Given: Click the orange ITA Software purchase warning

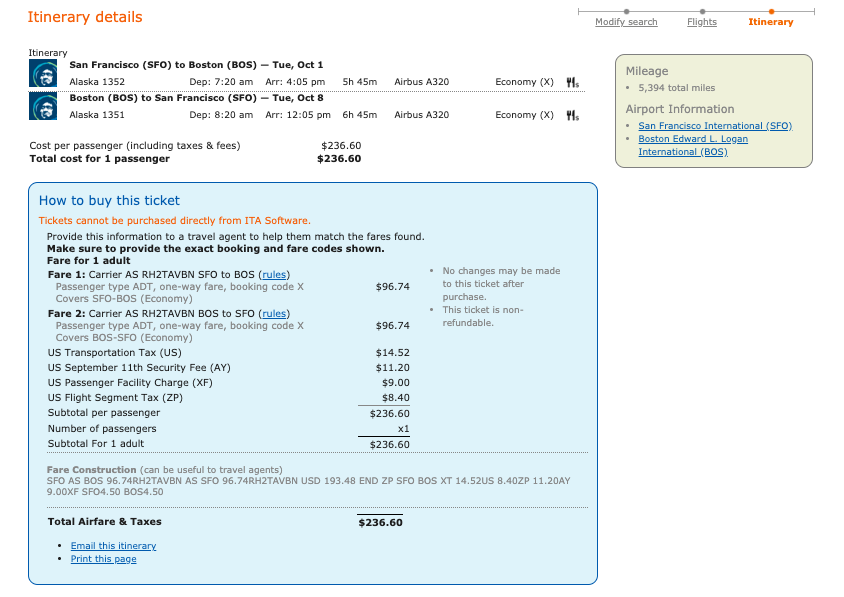Looking at the screenshot, I should (174, 221).
